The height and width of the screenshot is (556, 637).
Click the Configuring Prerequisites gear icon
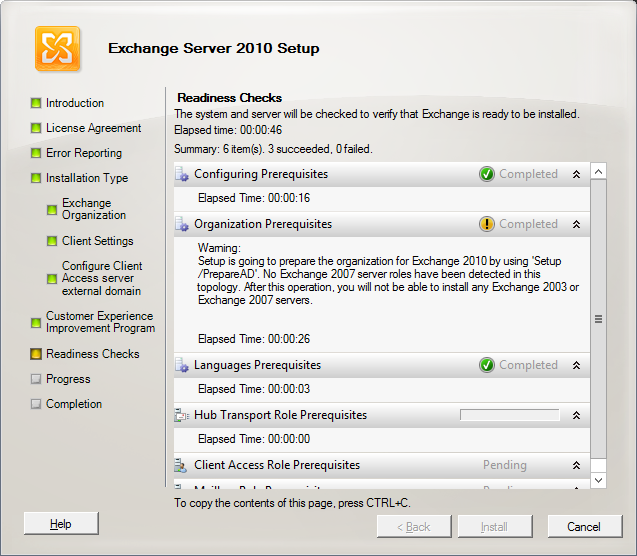click(182, 174)
